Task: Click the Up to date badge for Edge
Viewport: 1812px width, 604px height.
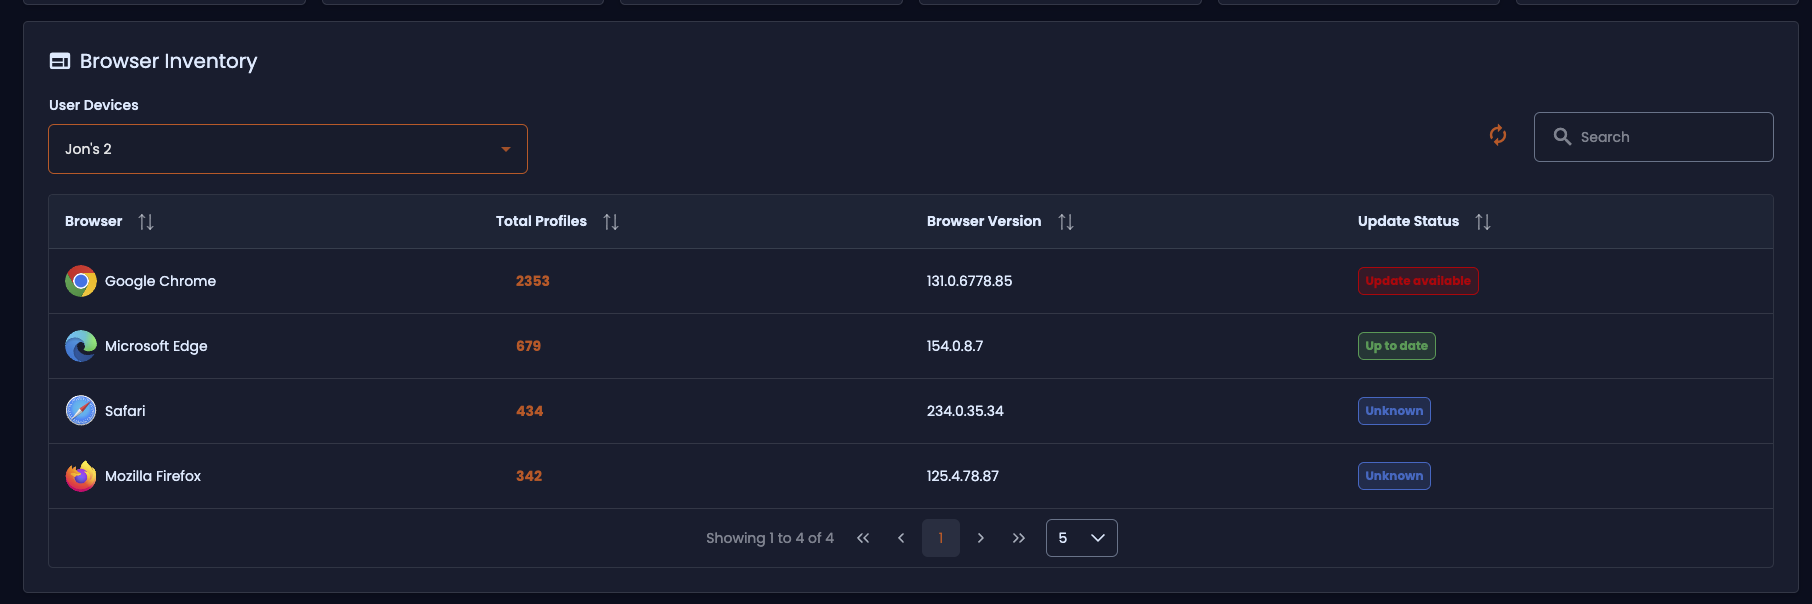Action: tap(1397, 346)
